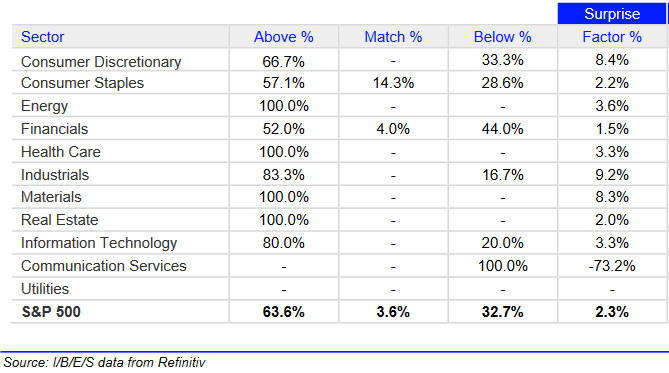This screenshot has width=669, height=373.
Task: Select the Energy sector row
Action: click(339, 106)
